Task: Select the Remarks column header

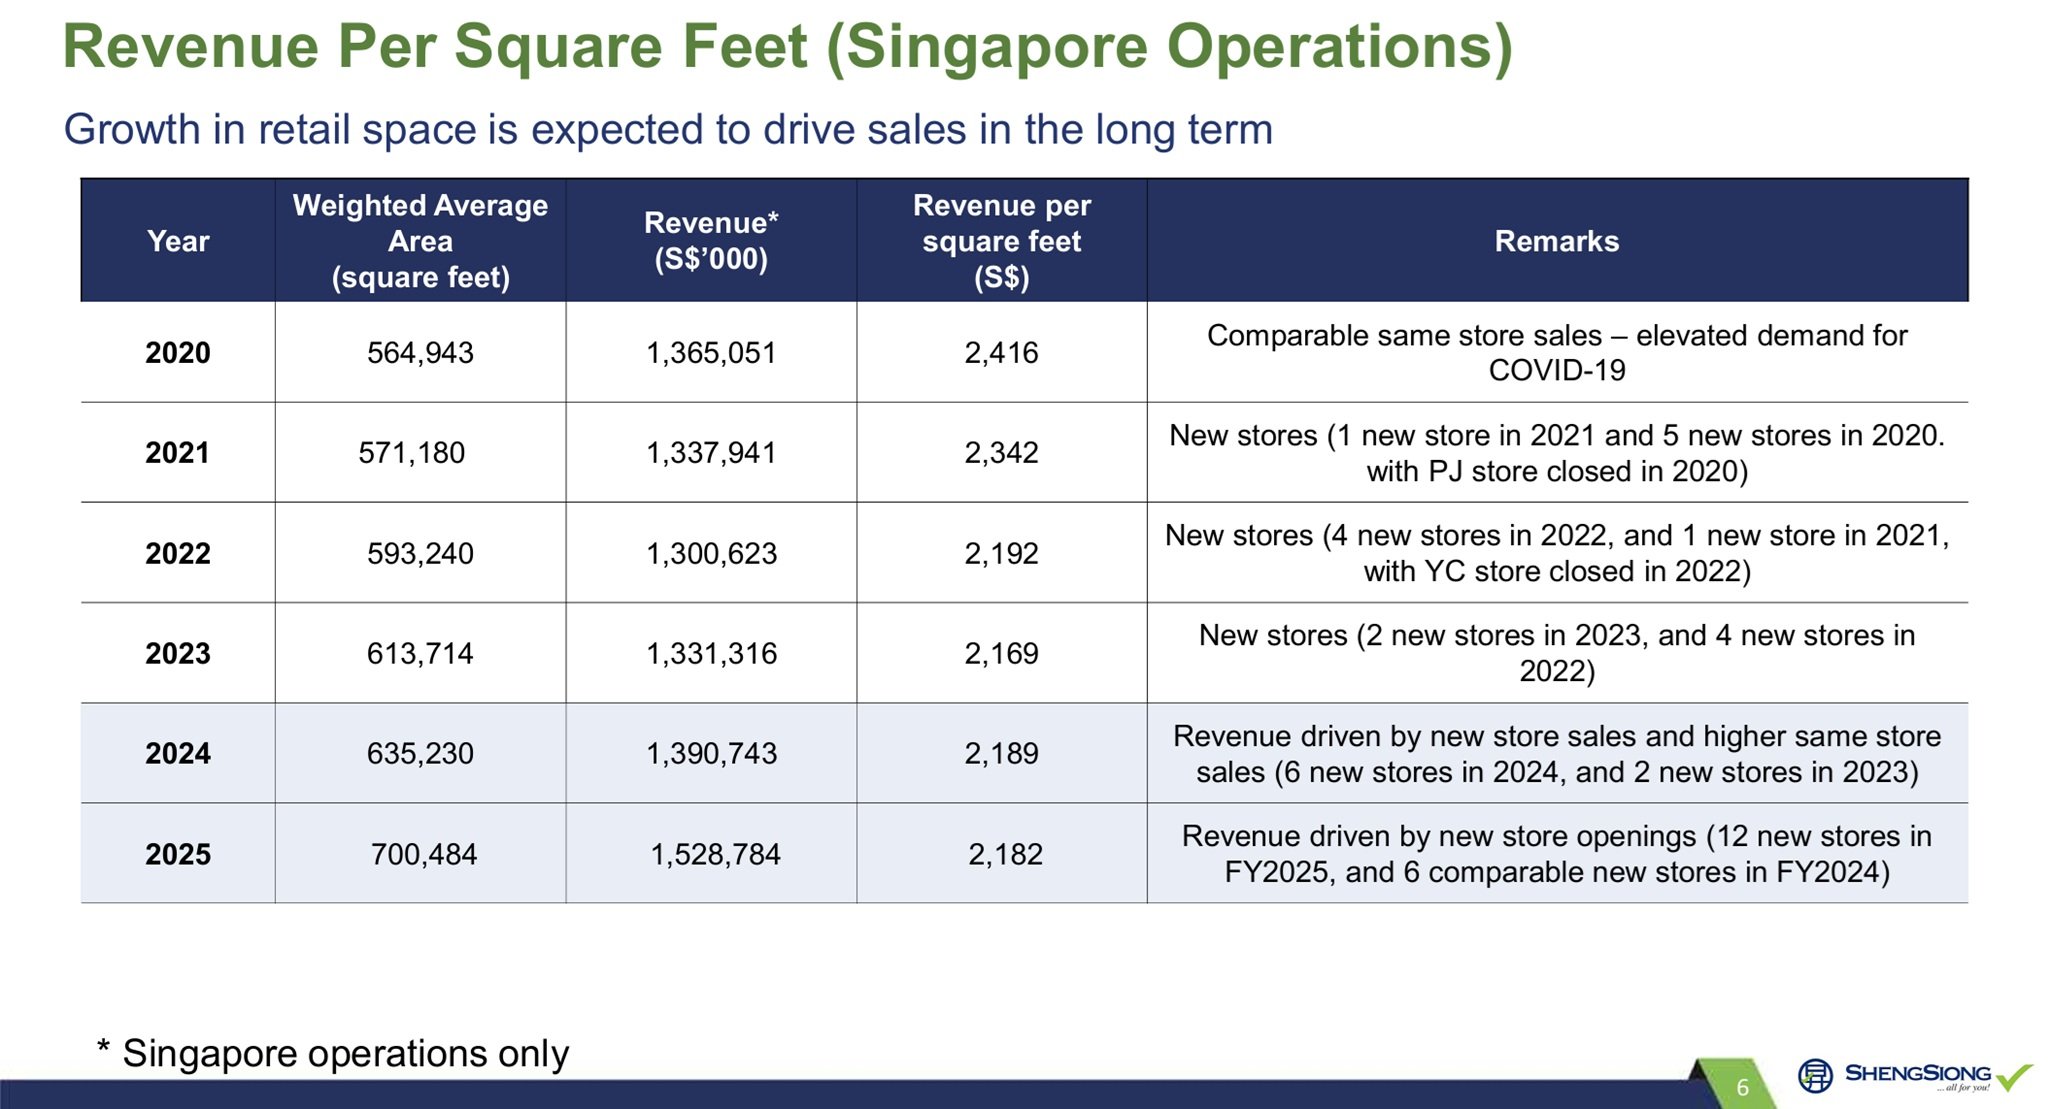Action: 1556,241
